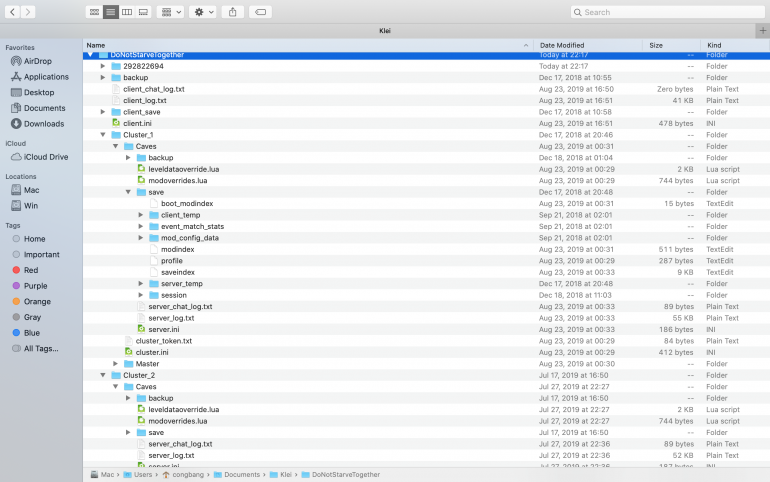
Task: Open Applications in sidebar
Action: coord(46,77)
